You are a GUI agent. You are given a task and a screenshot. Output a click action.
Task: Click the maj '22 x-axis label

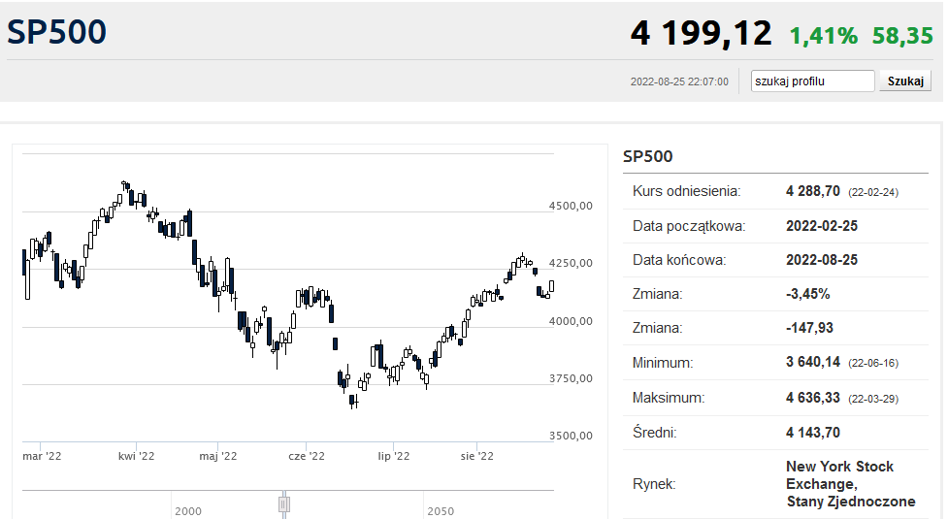218,456
